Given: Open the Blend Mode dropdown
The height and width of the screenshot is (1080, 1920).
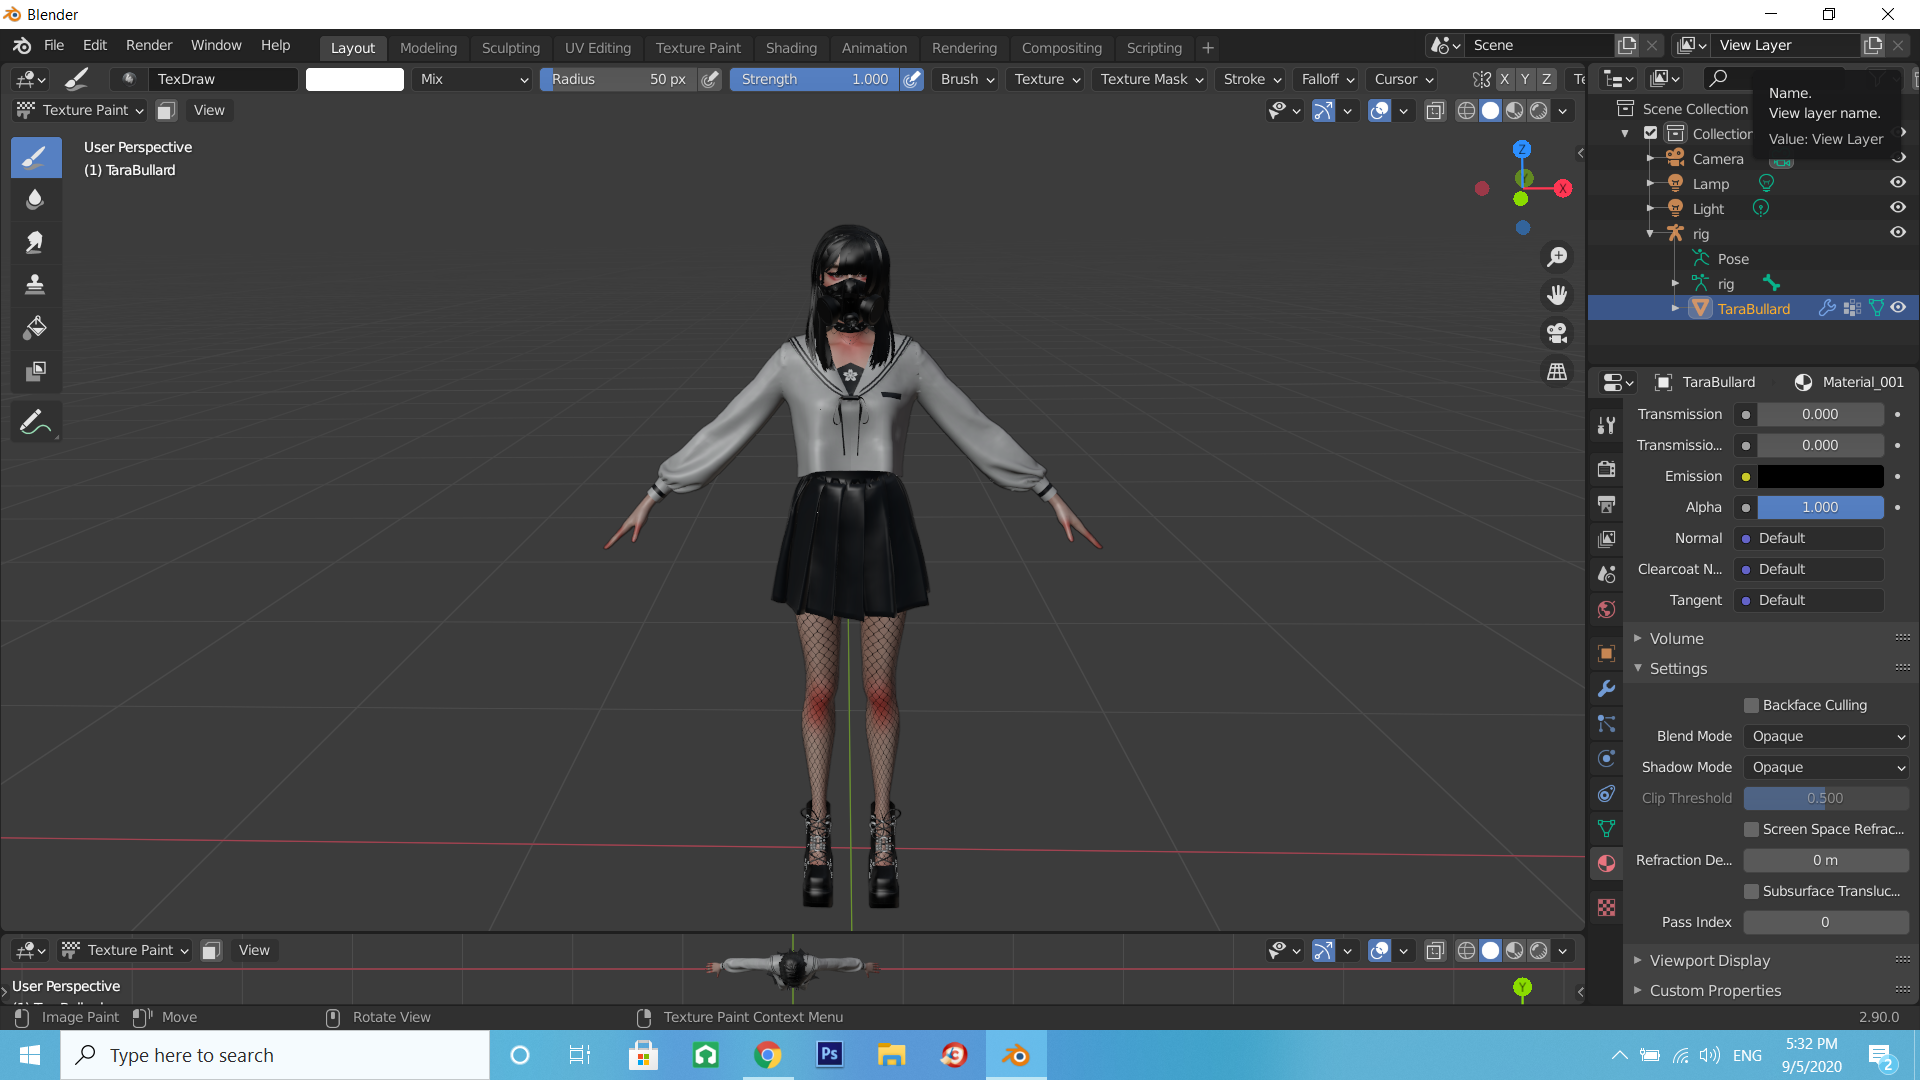Looking at the screenshot, I should (1826, 737).
